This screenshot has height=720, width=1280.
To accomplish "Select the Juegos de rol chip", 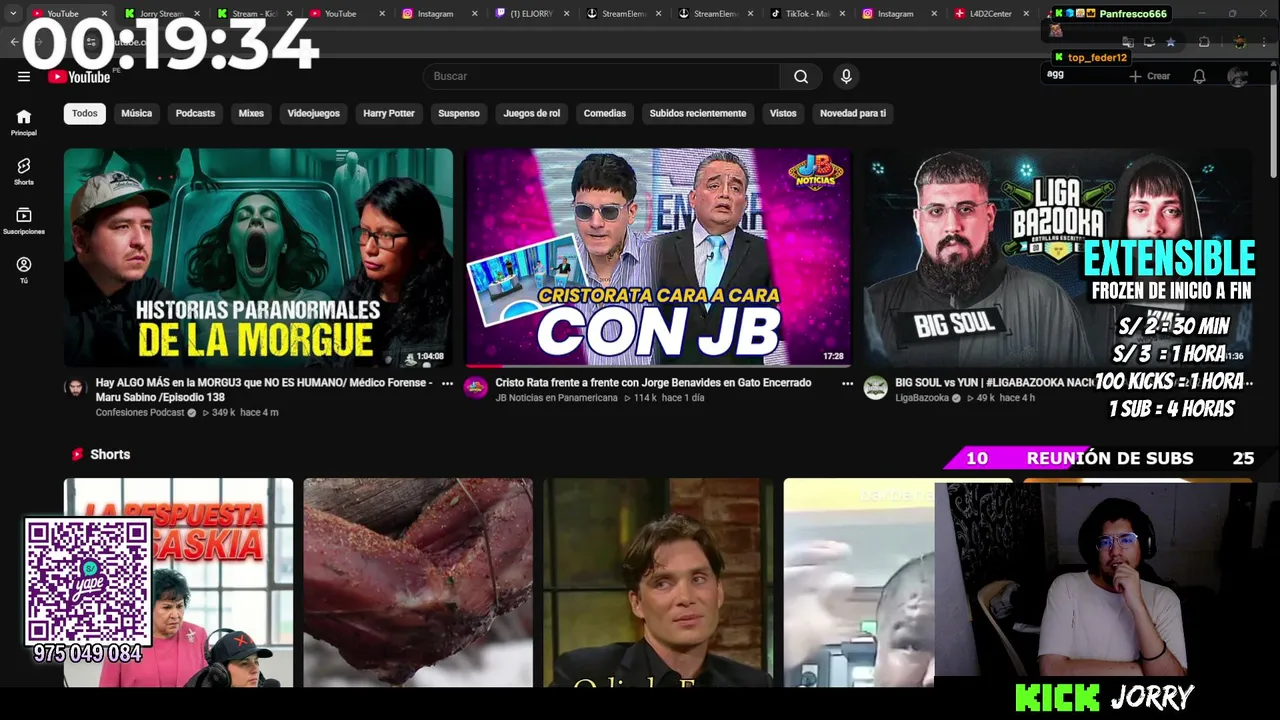I will [x=532, y=113].
